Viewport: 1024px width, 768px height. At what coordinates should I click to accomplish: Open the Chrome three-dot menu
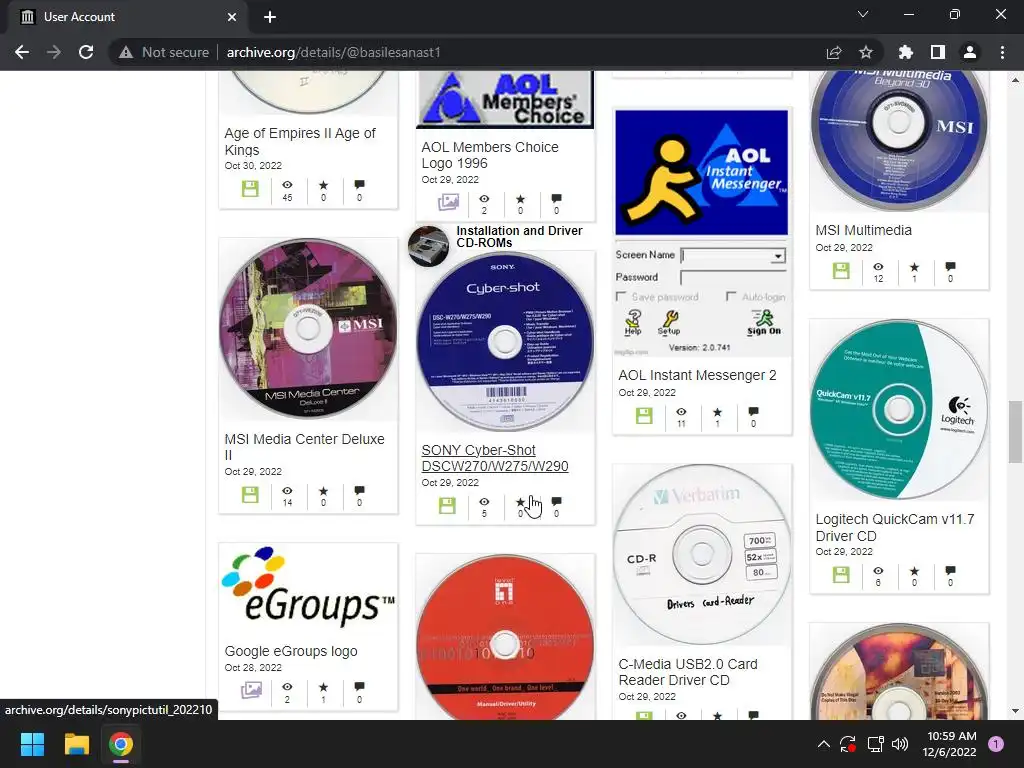(x=1002, y=52)
